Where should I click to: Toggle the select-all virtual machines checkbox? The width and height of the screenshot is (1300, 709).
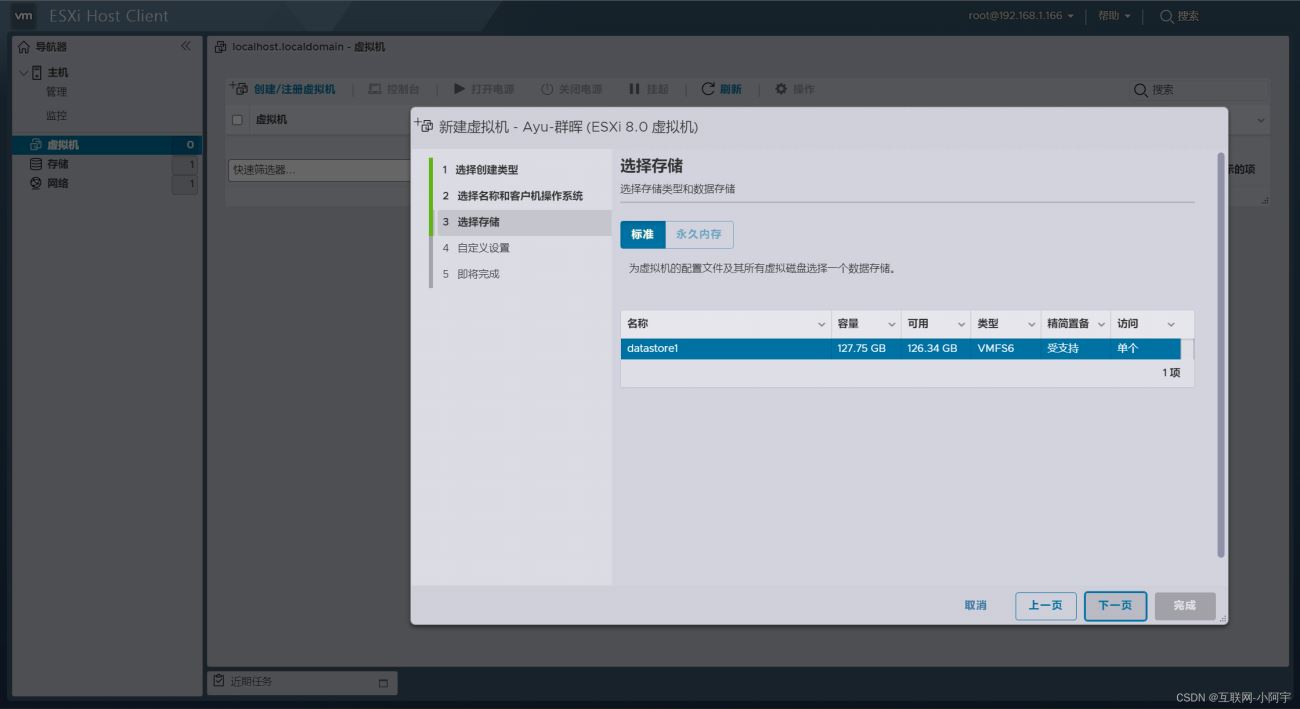click(238, 120)
